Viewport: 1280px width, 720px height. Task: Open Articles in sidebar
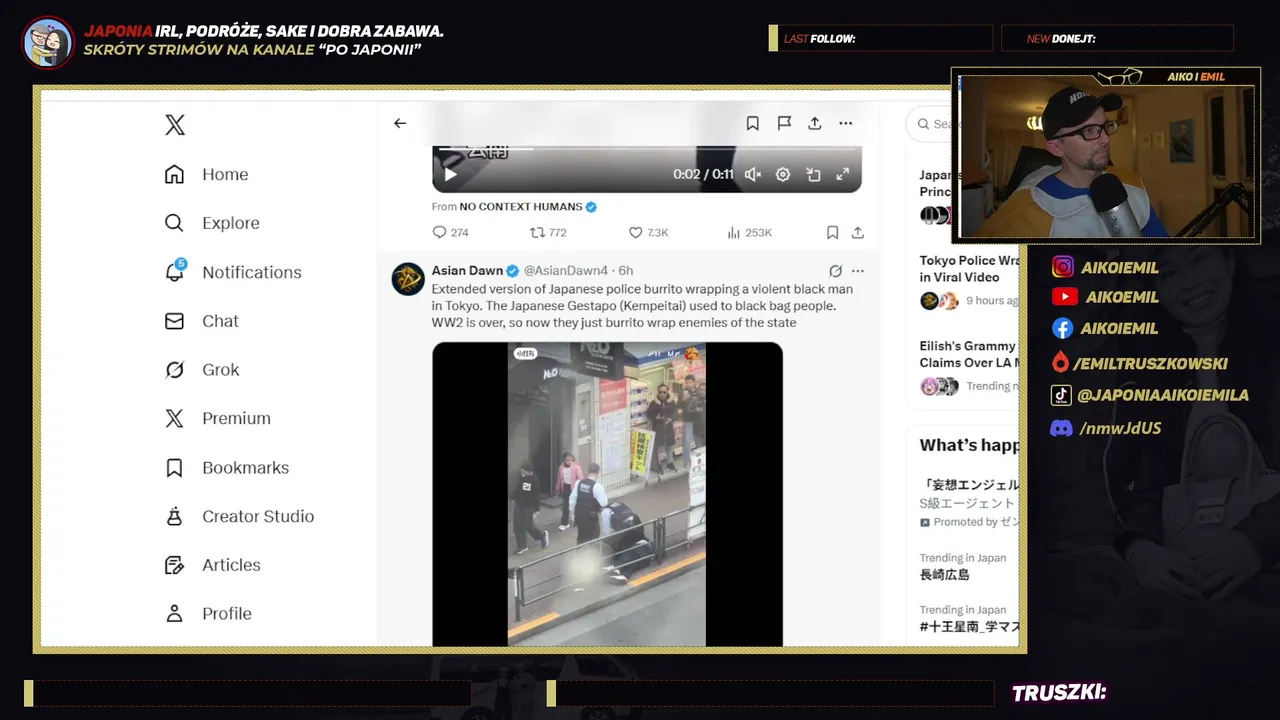(x=212, y=565)
